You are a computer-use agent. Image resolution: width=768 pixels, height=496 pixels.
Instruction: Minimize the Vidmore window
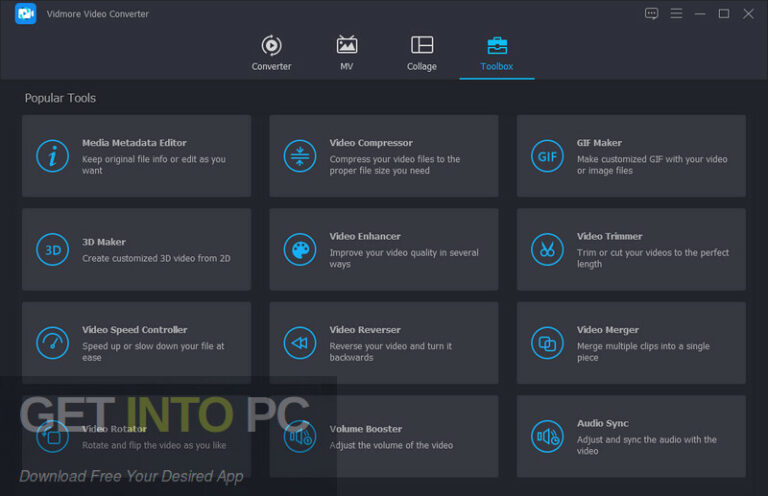(x=700, y=14)
